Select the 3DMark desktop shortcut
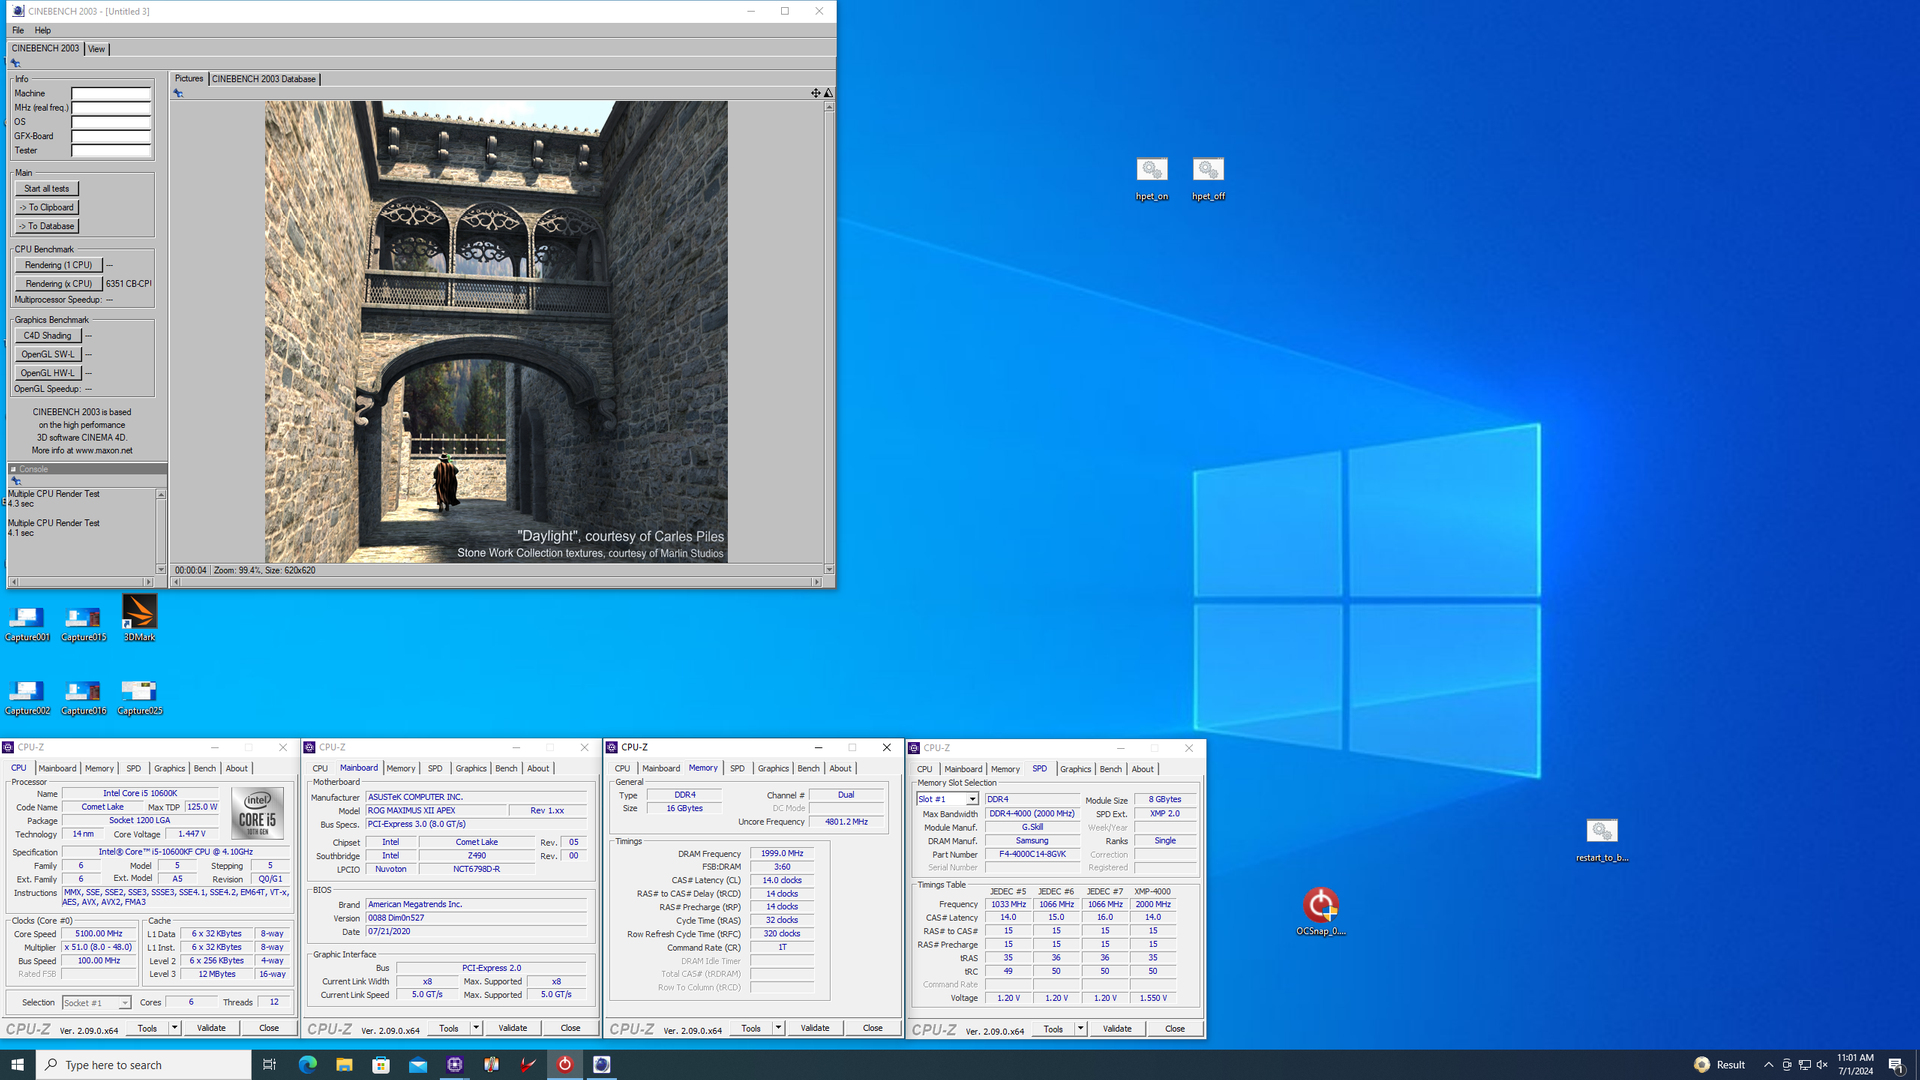 point(139,618)
